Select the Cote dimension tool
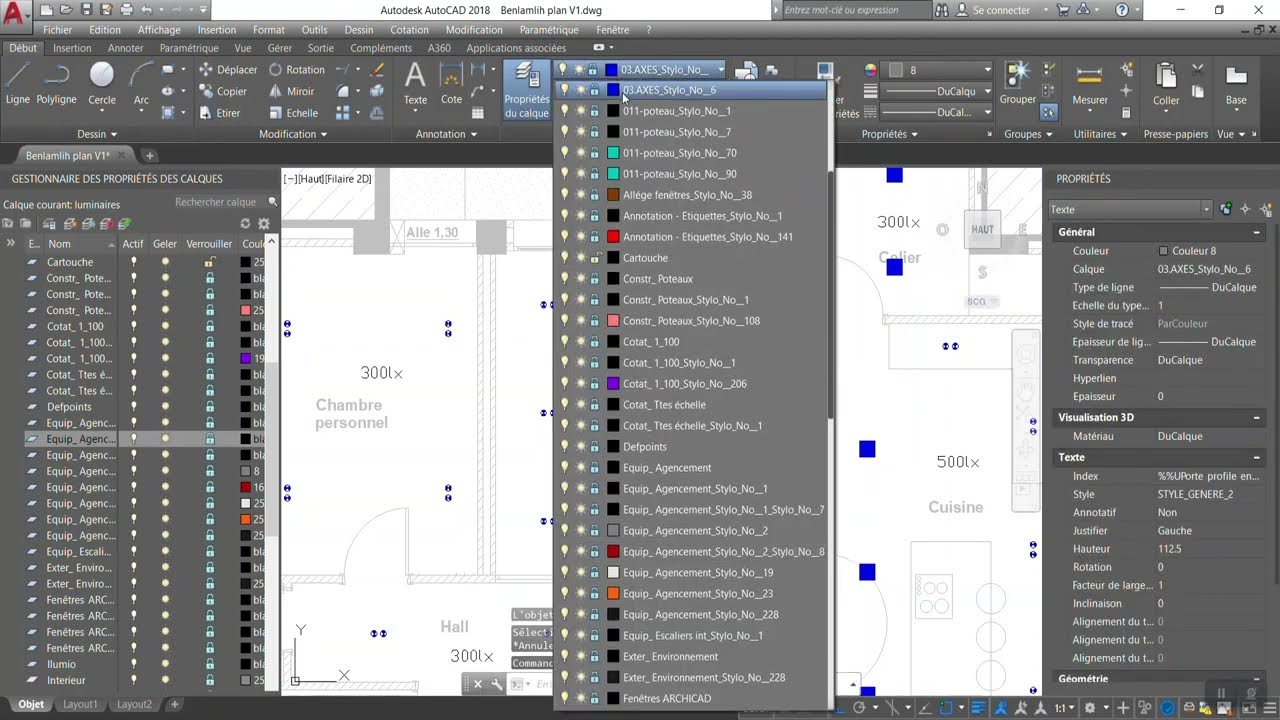The image size is (1280, 720). (451, 84)
